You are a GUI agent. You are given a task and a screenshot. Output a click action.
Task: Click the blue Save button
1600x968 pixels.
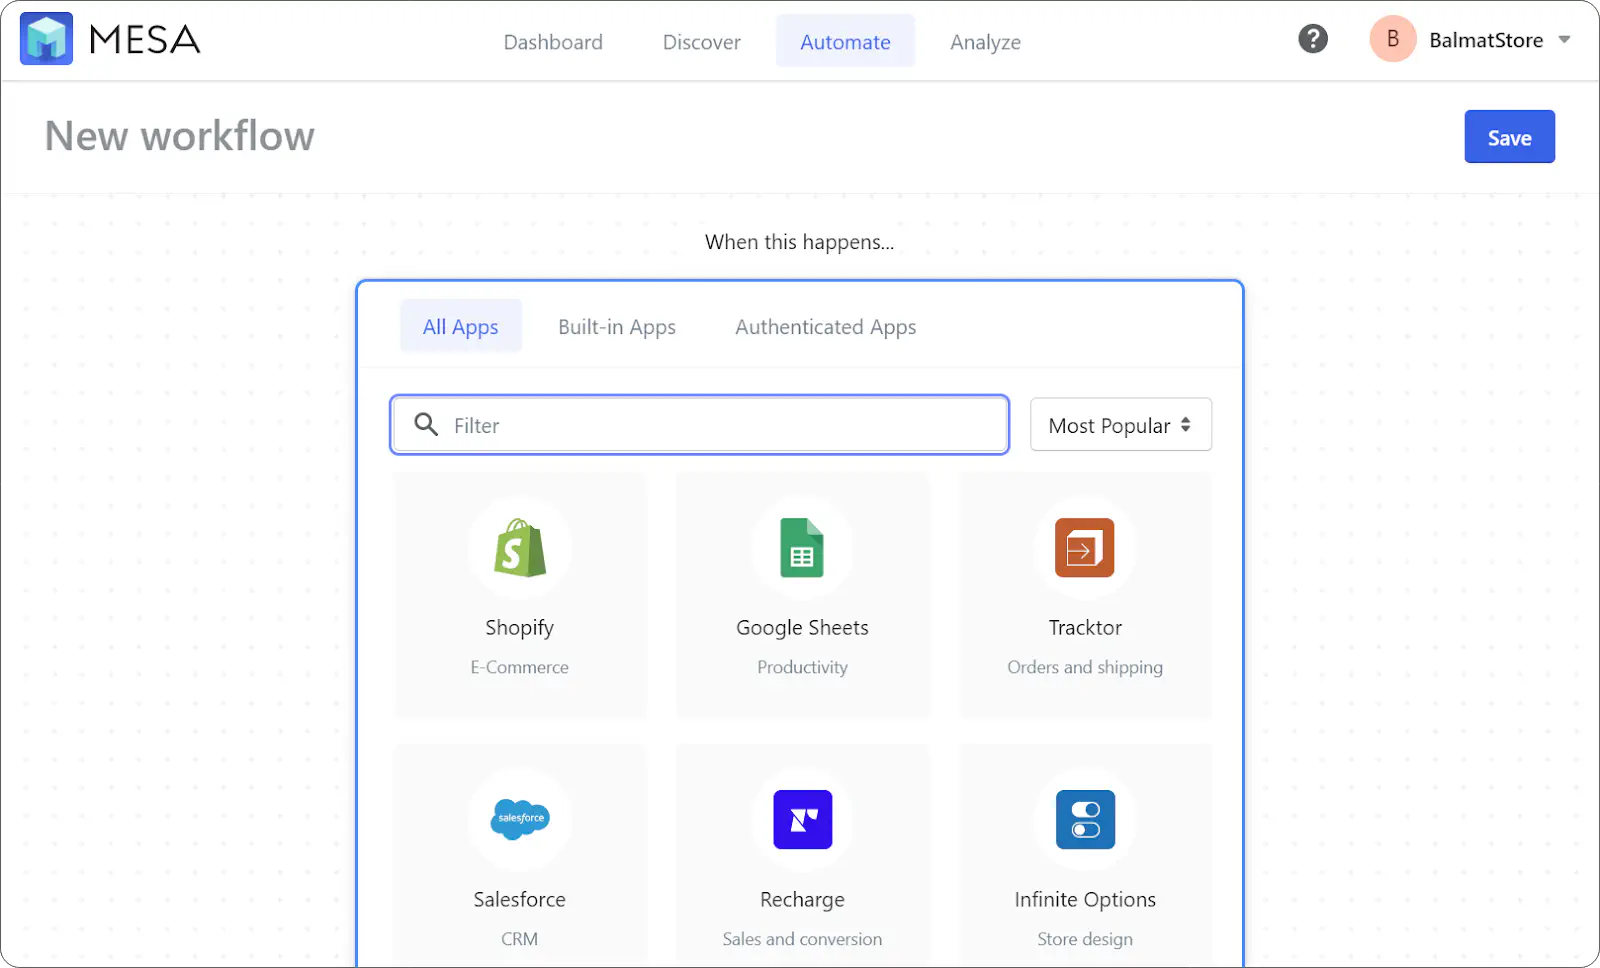point(1509,137)
